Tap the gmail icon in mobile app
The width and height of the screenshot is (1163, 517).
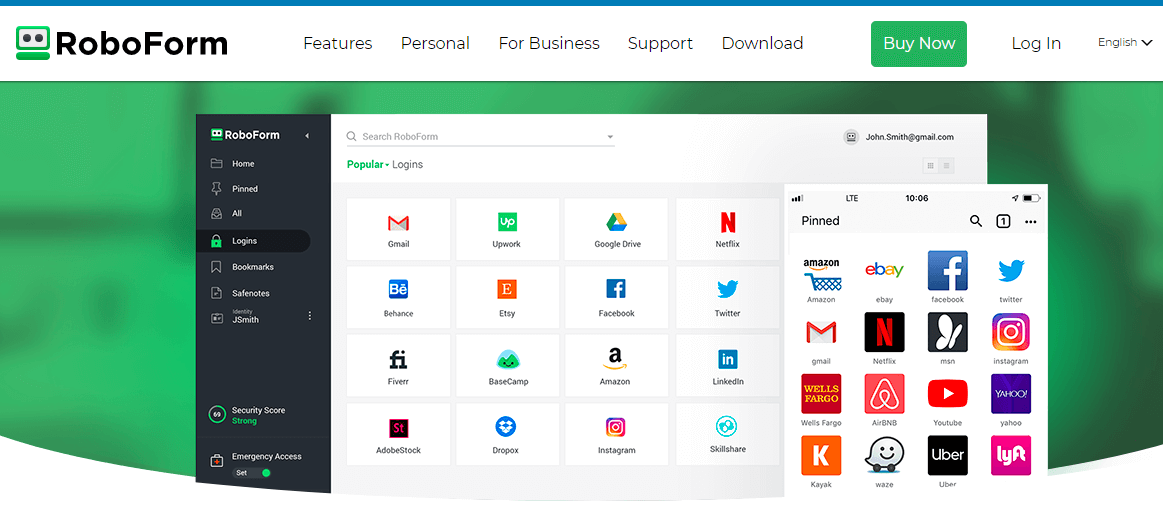821,332
